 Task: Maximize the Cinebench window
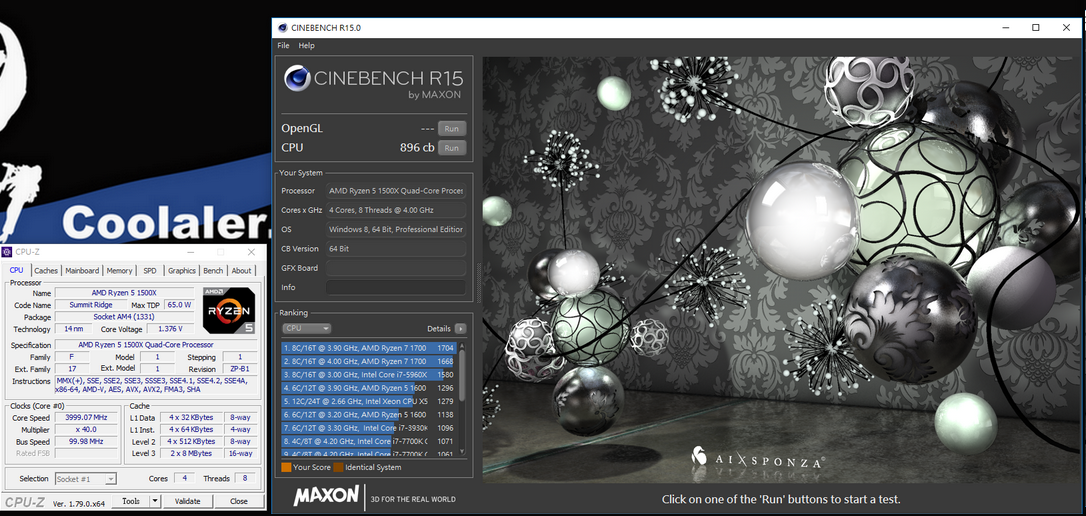pyautogui.click(x=1035, y=28)
